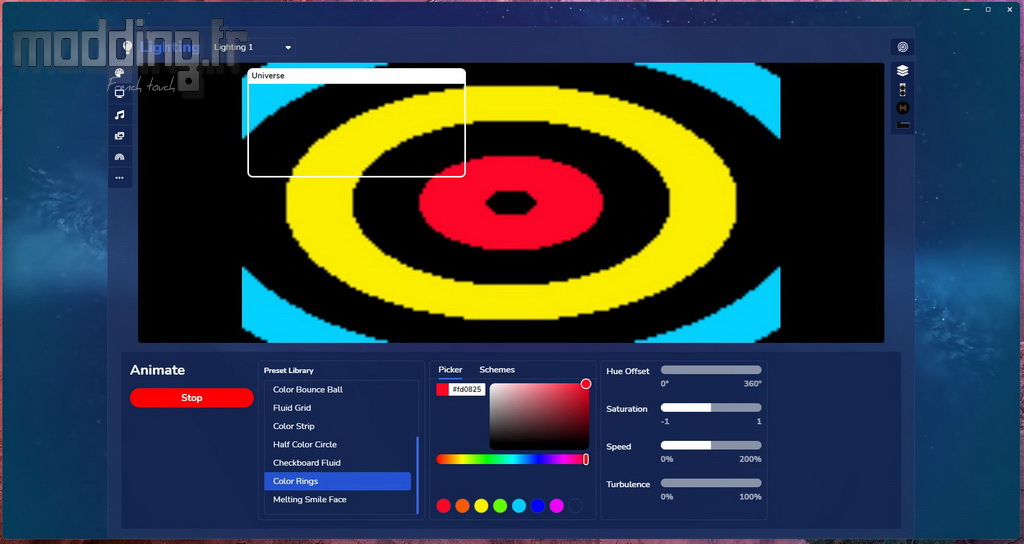Pick the red preset color dot
The width and height of the screenshot is (1024, 544).
[x=443, y=505]
